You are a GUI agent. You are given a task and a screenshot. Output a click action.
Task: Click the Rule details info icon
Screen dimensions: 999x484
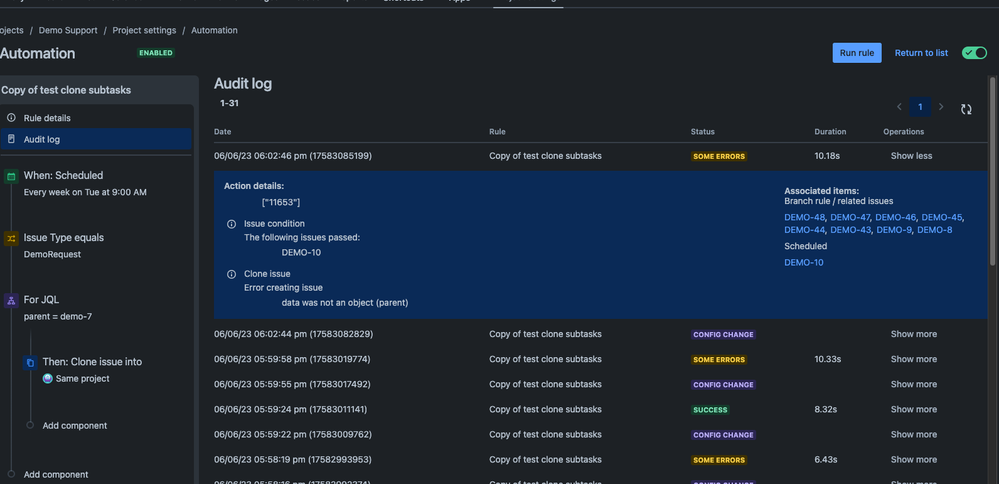(x=11, y=118)
